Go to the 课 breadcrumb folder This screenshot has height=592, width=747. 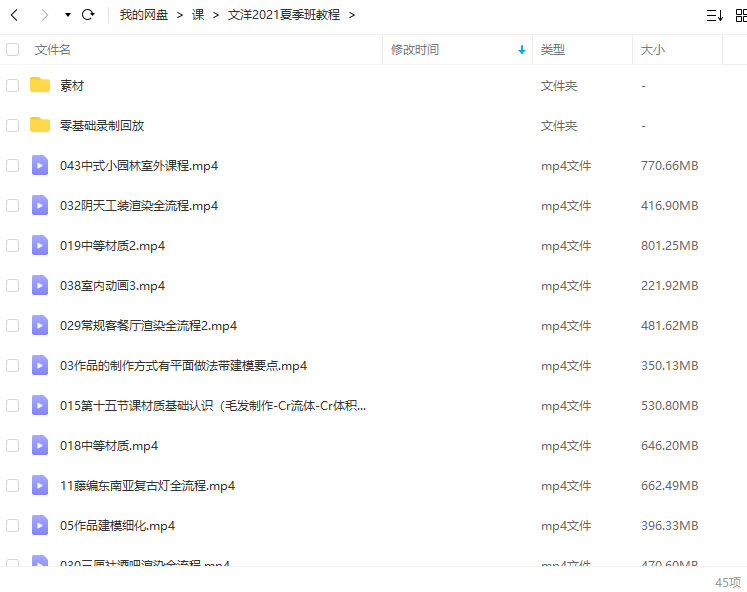pyautogui.click(x=198, y=15)
